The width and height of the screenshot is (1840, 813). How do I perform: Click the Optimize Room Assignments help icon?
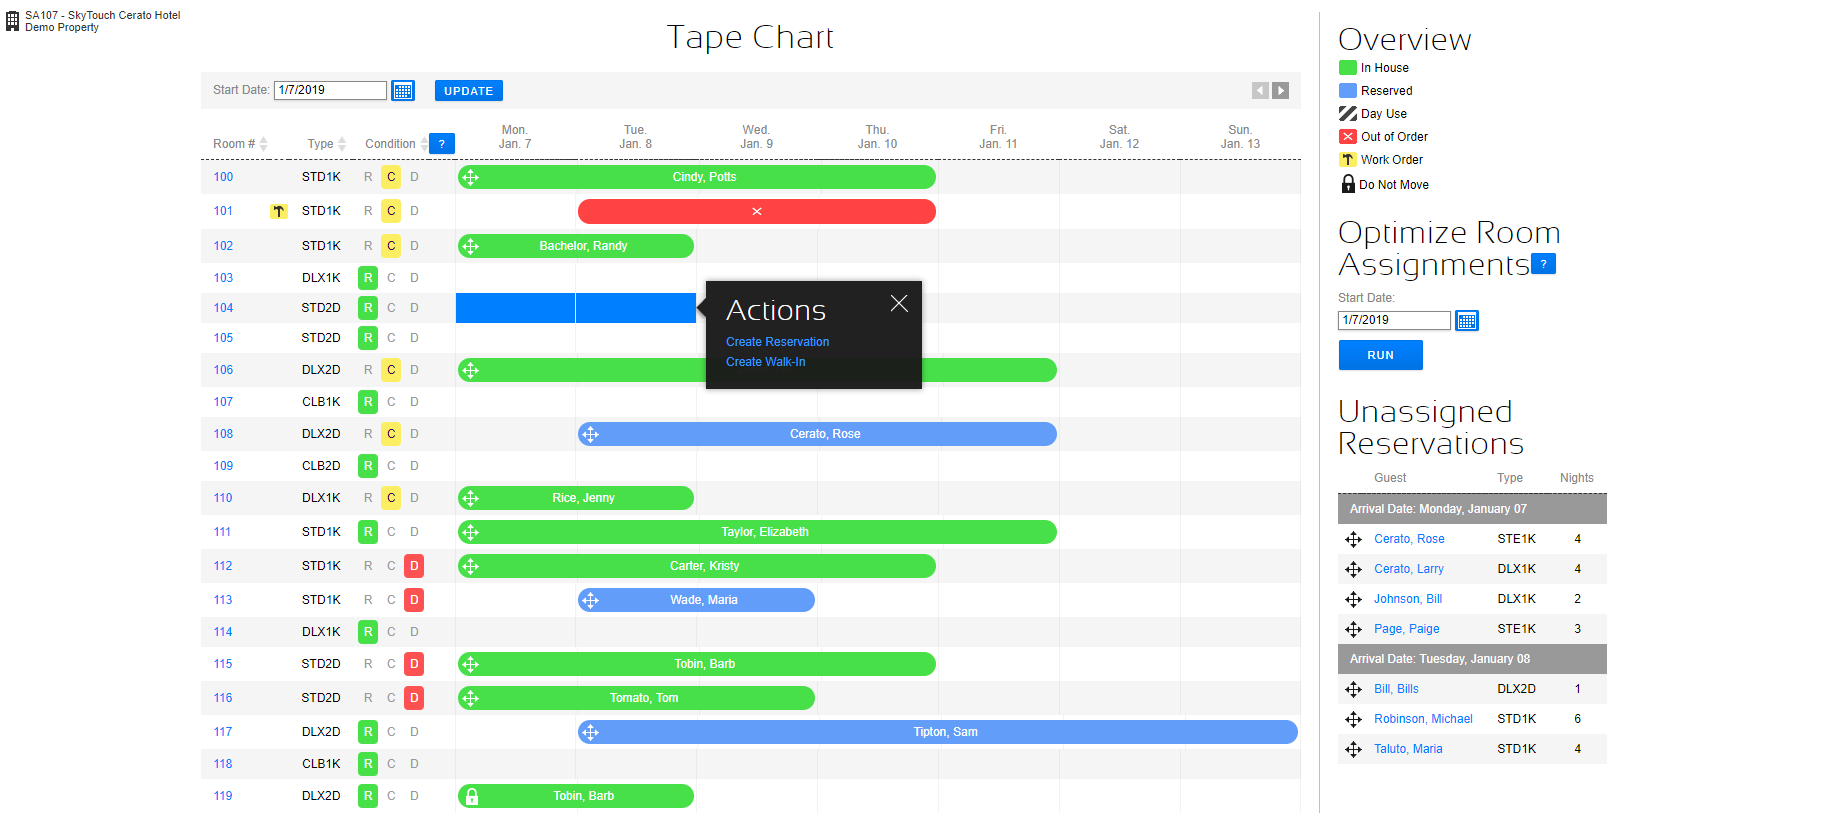[x=1544, y=264]
